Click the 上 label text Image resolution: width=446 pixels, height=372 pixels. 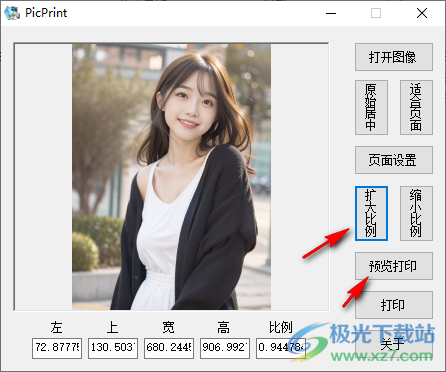(112, 328)
